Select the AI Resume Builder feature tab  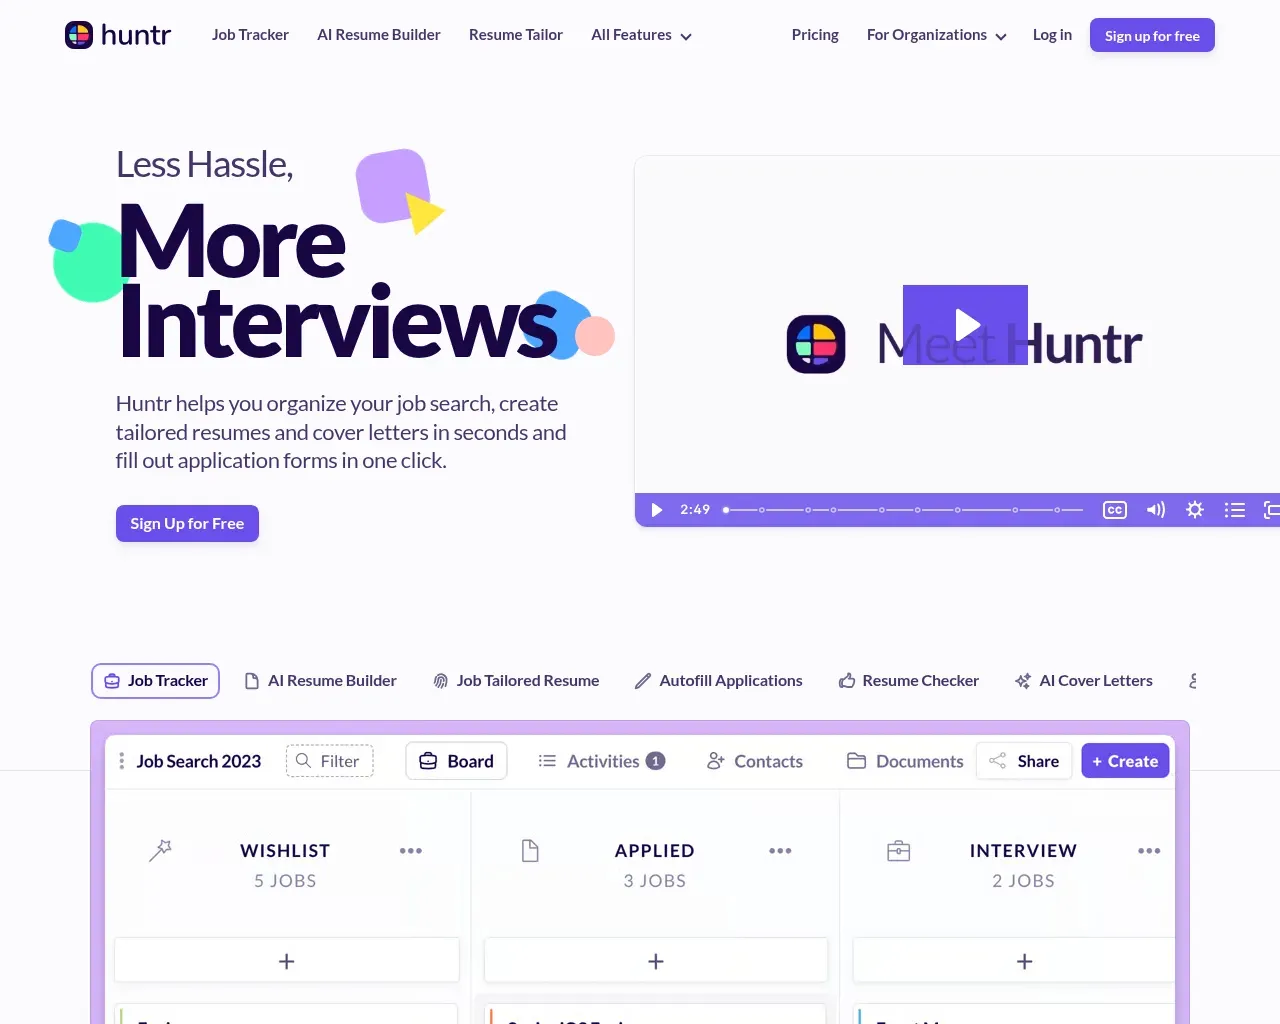pos(321,681)
